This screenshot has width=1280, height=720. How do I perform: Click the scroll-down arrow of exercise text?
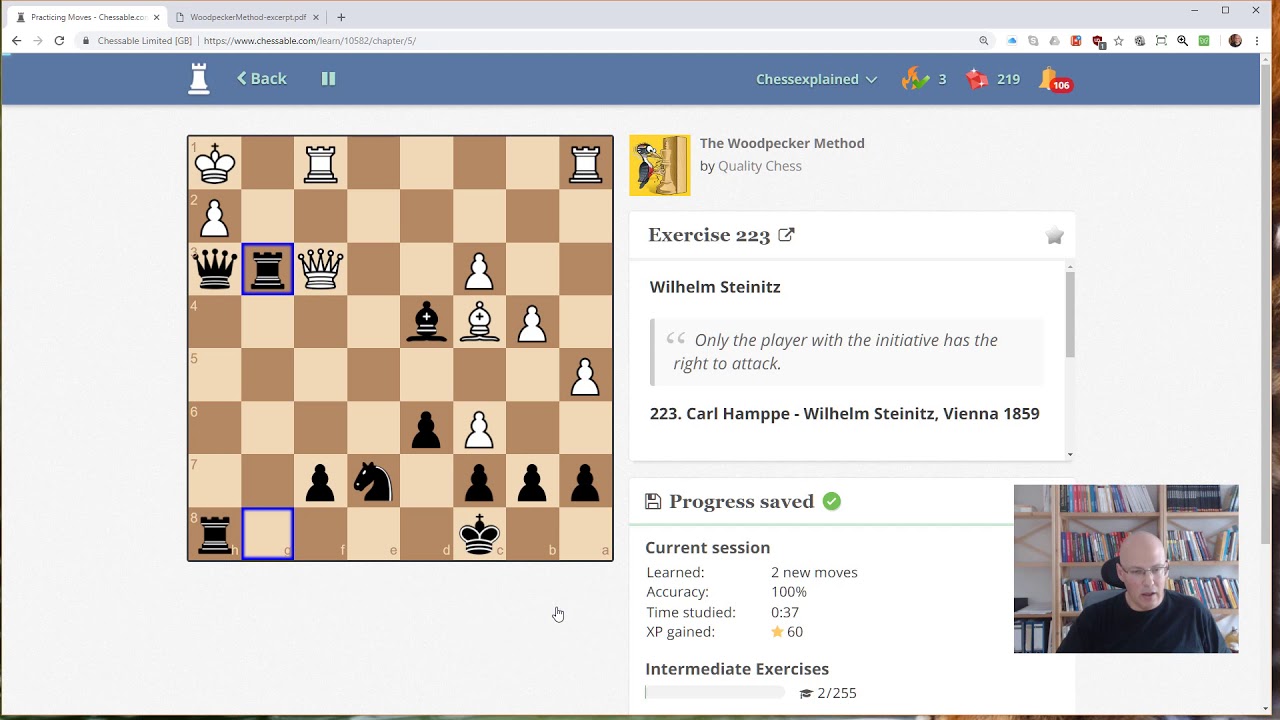click(x=1070, y=455)
